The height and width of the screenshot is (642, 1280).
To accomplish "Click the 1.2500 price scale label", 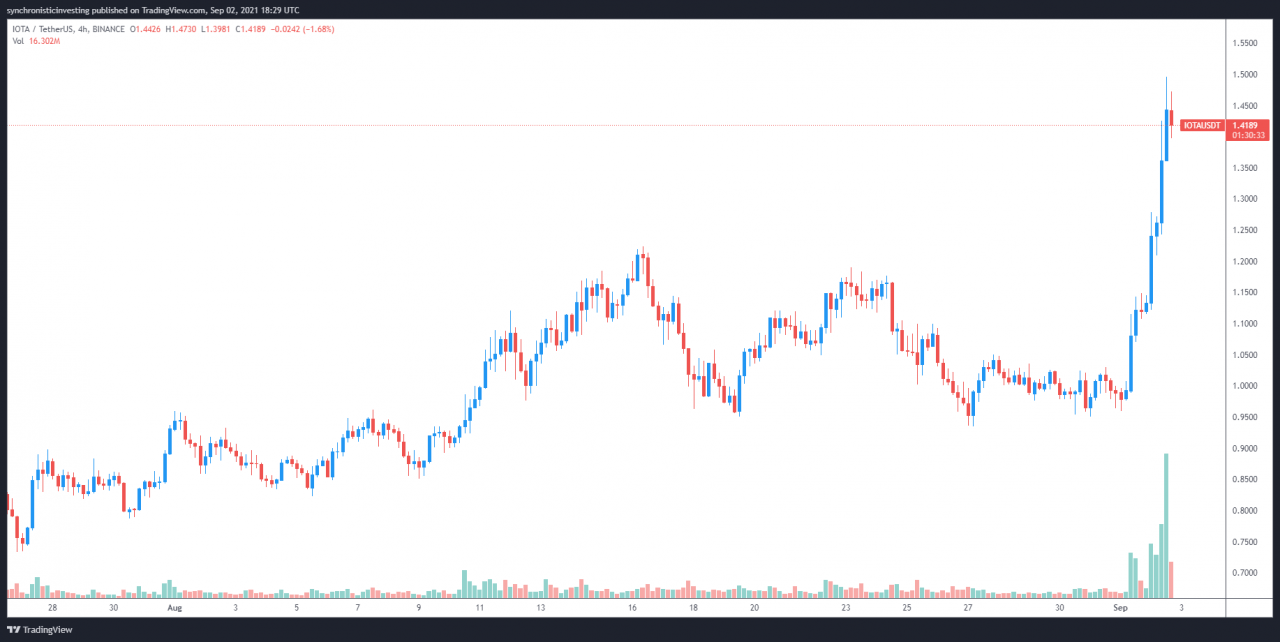I will [1246, 231].
